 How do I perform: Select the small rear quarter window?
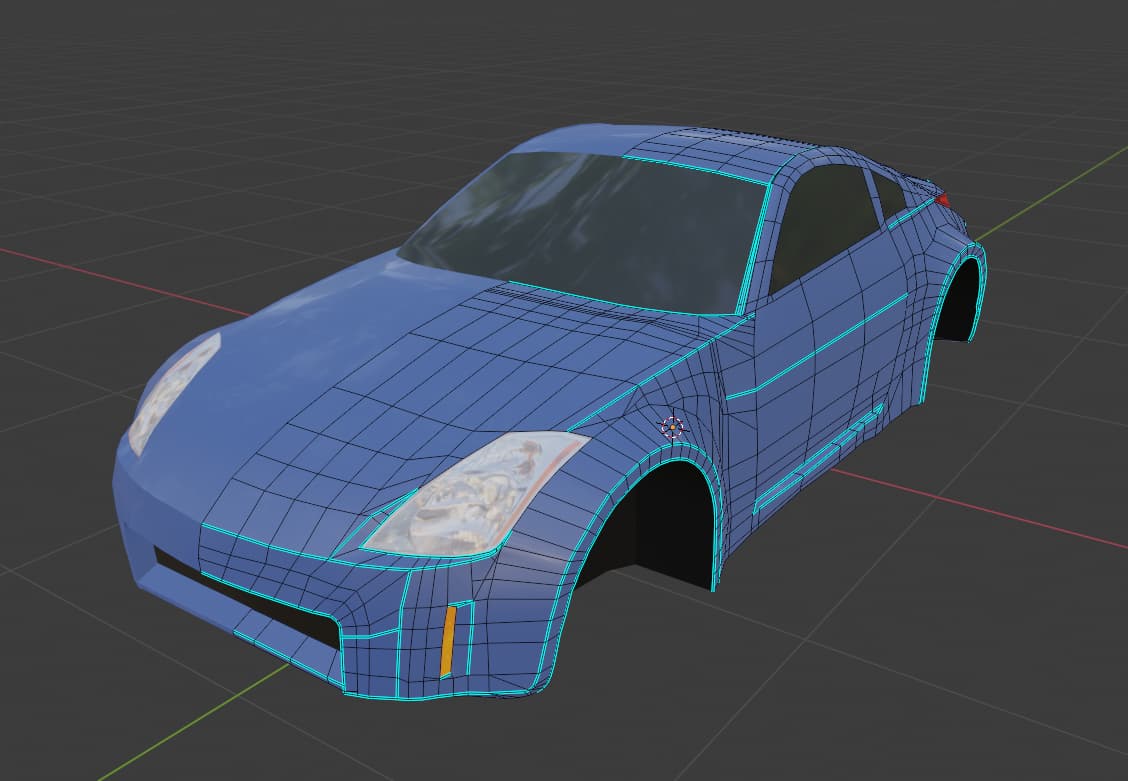click(888, 194)
